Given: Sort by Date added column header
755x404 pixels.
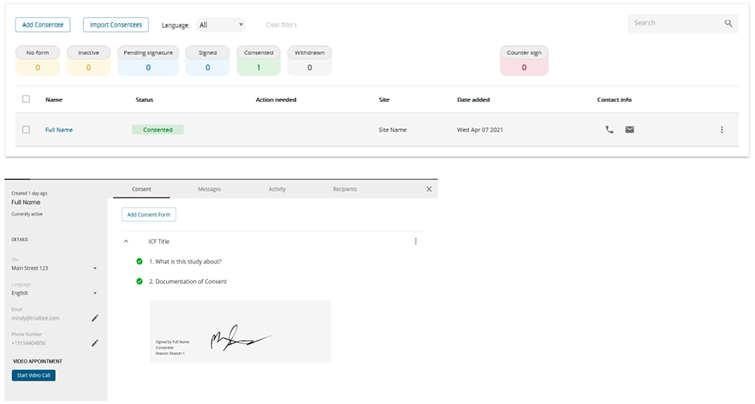Looking at the screenshot, I should (x=473, y=100).
